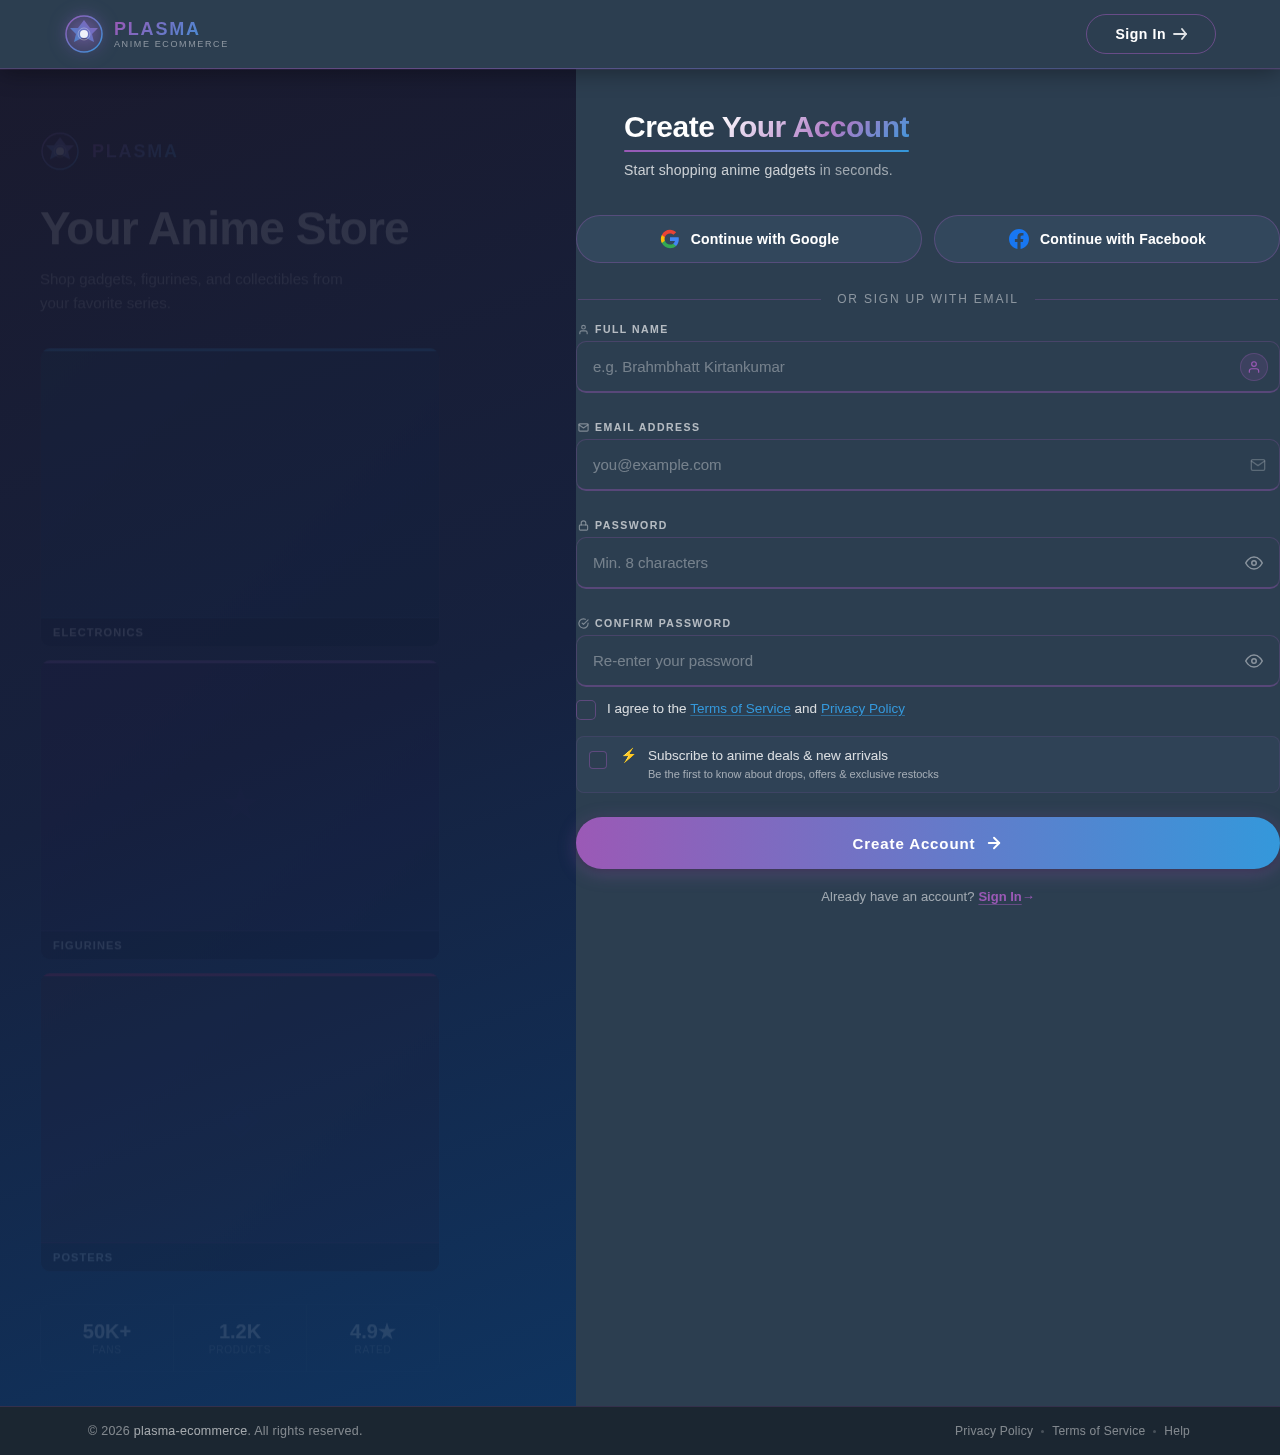Click the user icon in Full Name field
Viewport: 1280px width, 1455px height.
[1254, 367]
